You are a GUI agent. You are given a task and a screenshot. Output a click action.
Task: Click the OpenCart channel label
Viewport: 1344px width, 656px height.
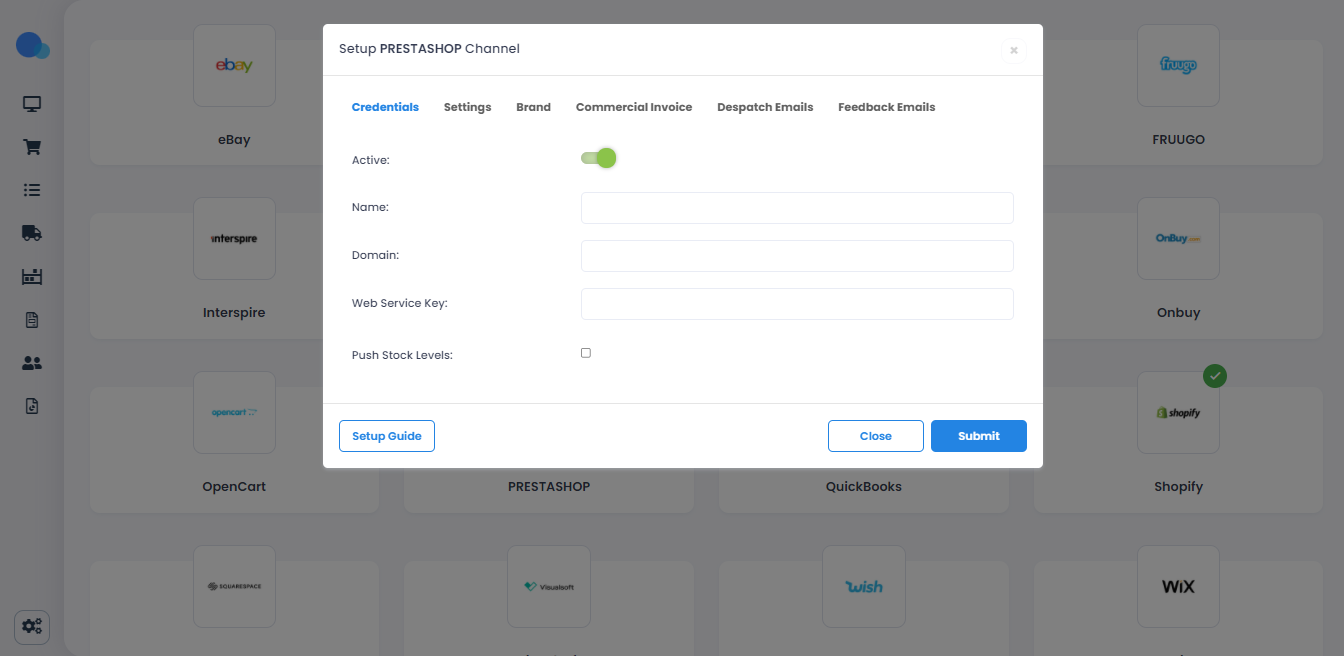234,487
